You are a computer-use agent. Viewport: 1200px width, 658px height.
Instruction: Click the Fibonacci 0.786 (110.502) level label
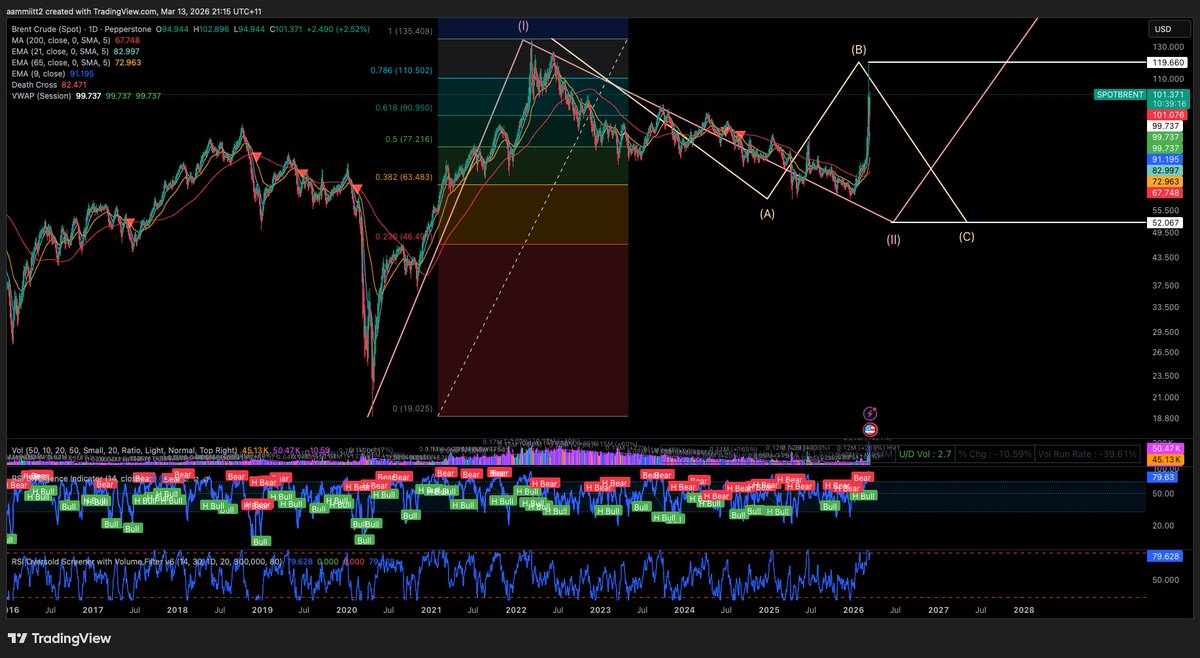click(402, 71)
